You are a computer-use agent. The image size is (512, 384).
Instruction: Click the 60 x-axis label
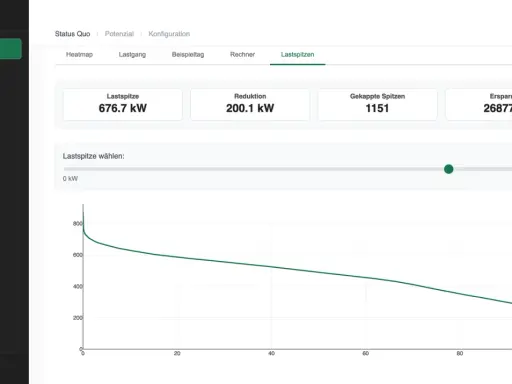(x=366, y=353)
